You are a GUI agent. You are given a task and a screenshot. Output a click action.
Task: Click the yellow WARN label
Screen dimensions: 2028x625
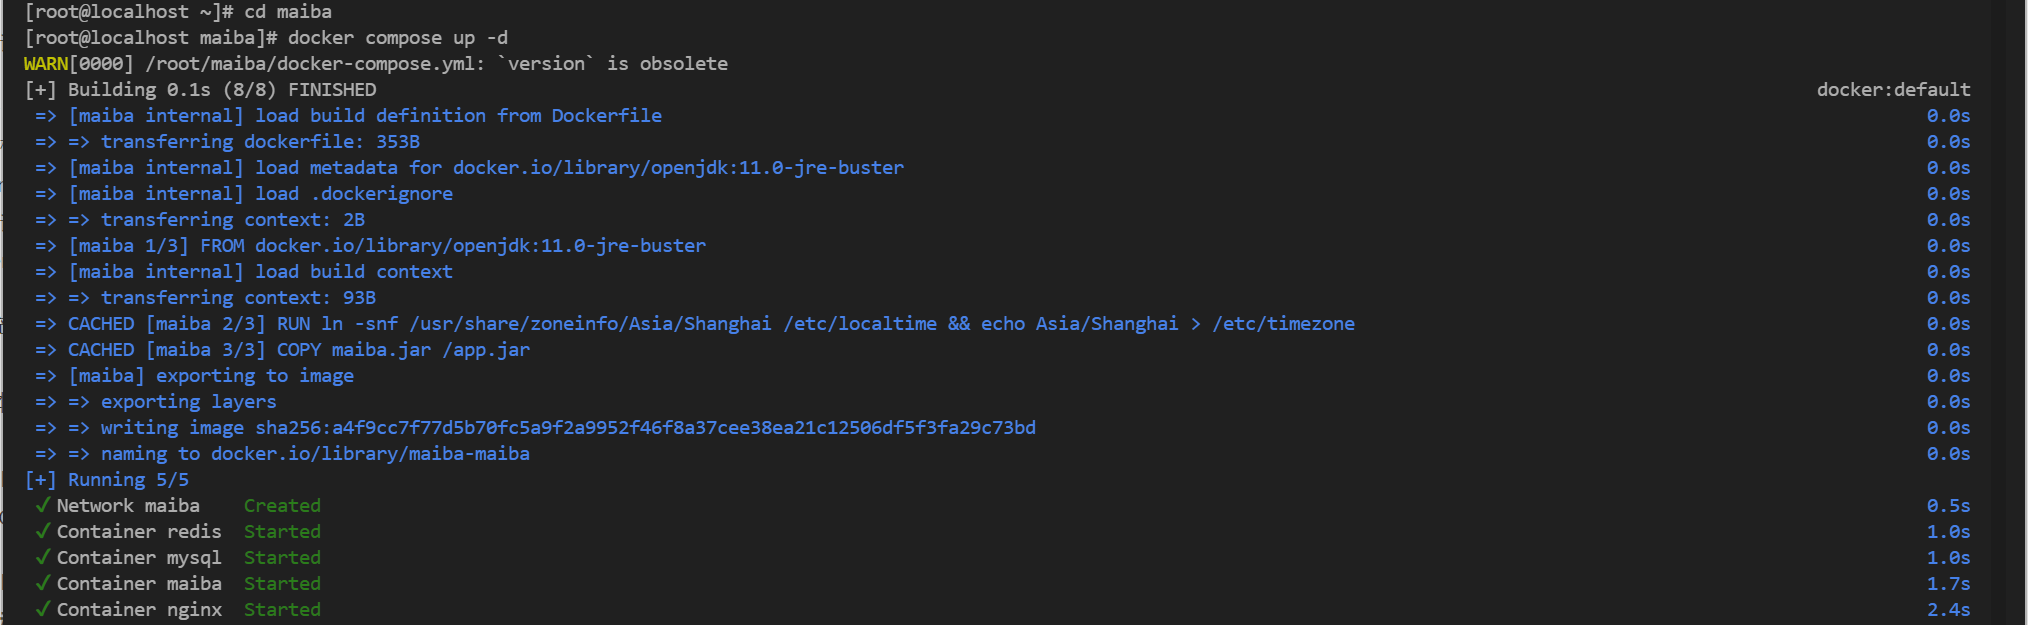click(x=46, y=64)
